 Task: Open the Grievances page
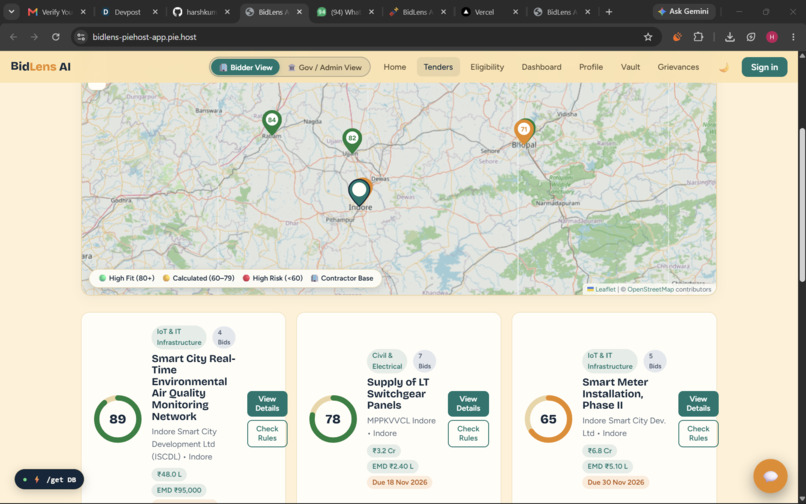click(678, 67)
